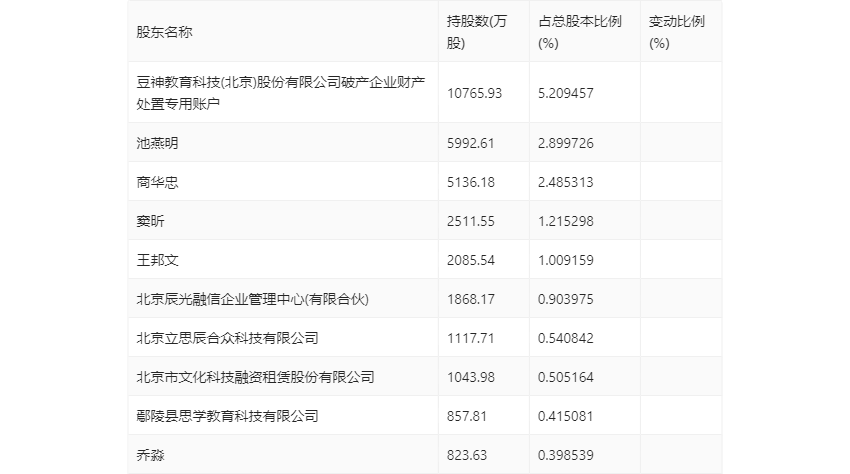Screen dimensions: 850x474
Task: Click the value 10765.93
Action: (474, 93)
